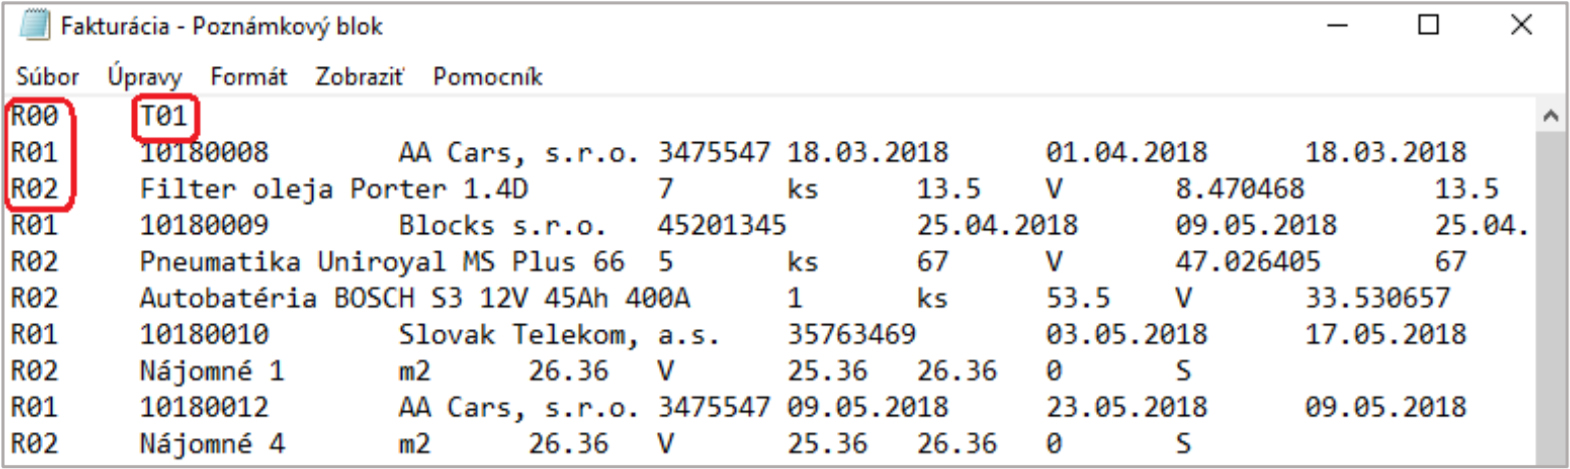Minimize the Fakturácia Notepad window
This screenshot has width=1570, height=469.
tap(1338, 25)
